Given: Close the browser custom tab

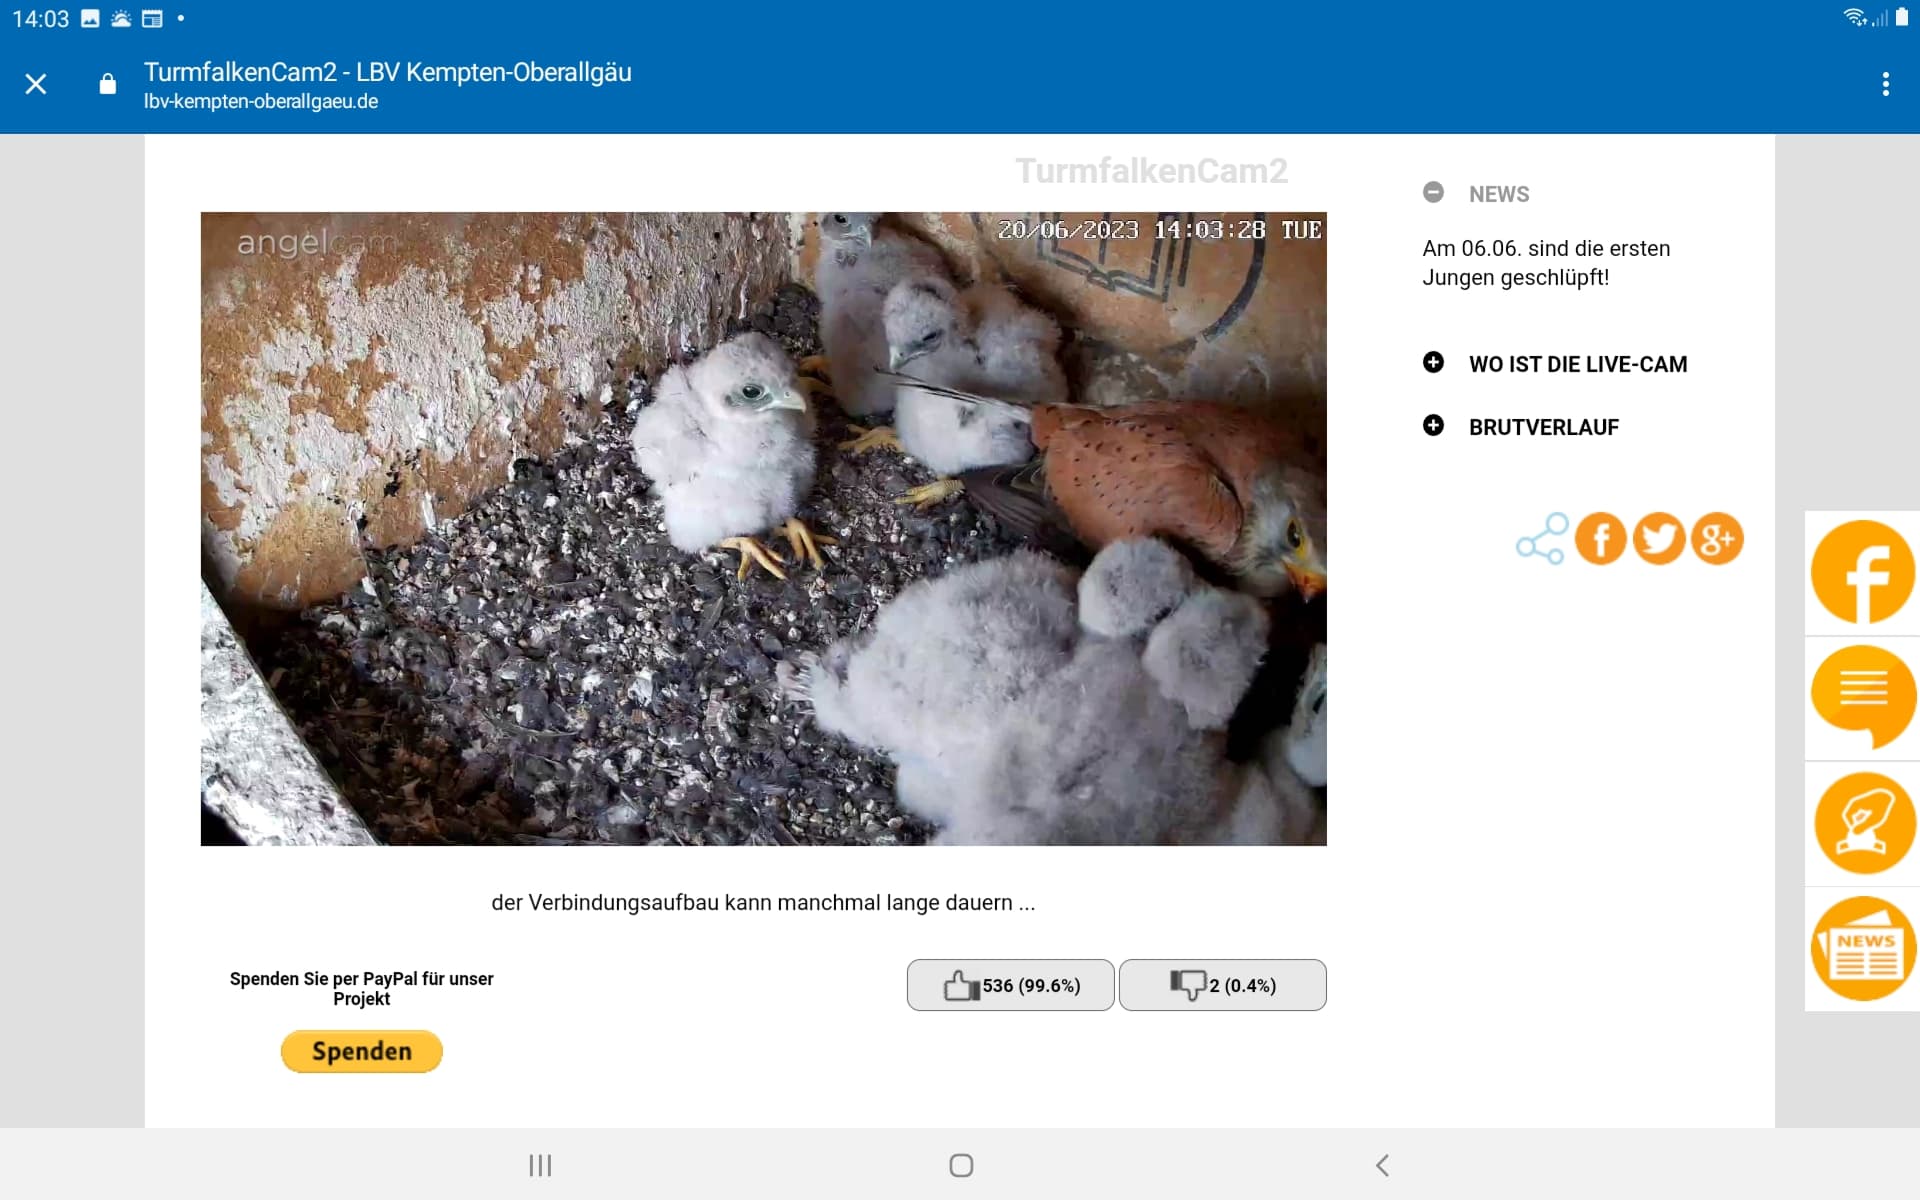Looking at the screenshot, I should click(36, 84).
